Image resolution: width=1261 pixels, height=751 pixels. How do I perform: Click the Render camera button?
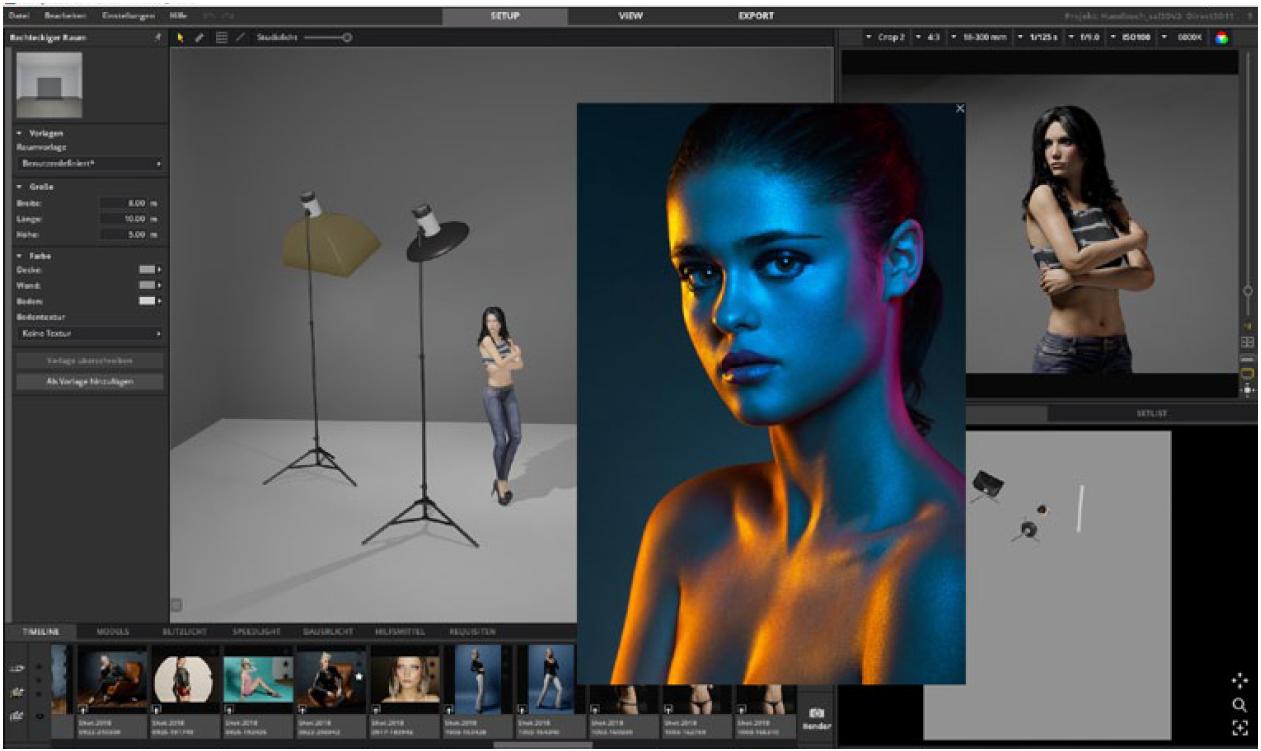[814, 717]
